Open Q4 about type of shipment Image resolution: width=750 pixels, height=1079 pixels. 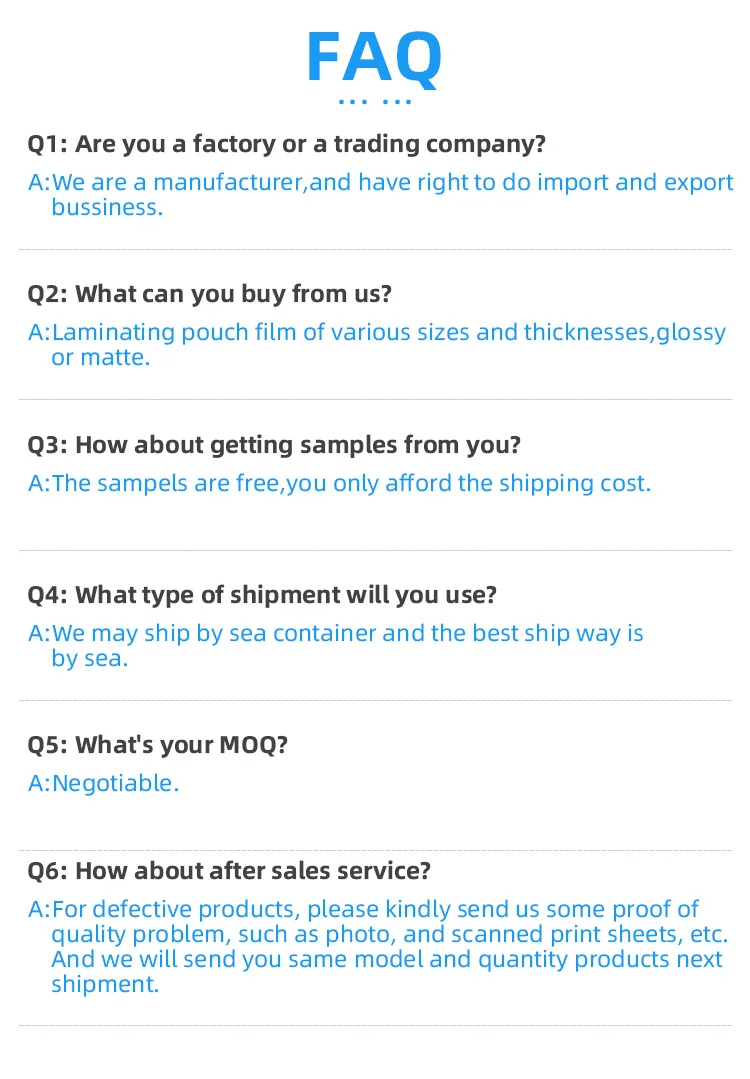tap(261, 595)
